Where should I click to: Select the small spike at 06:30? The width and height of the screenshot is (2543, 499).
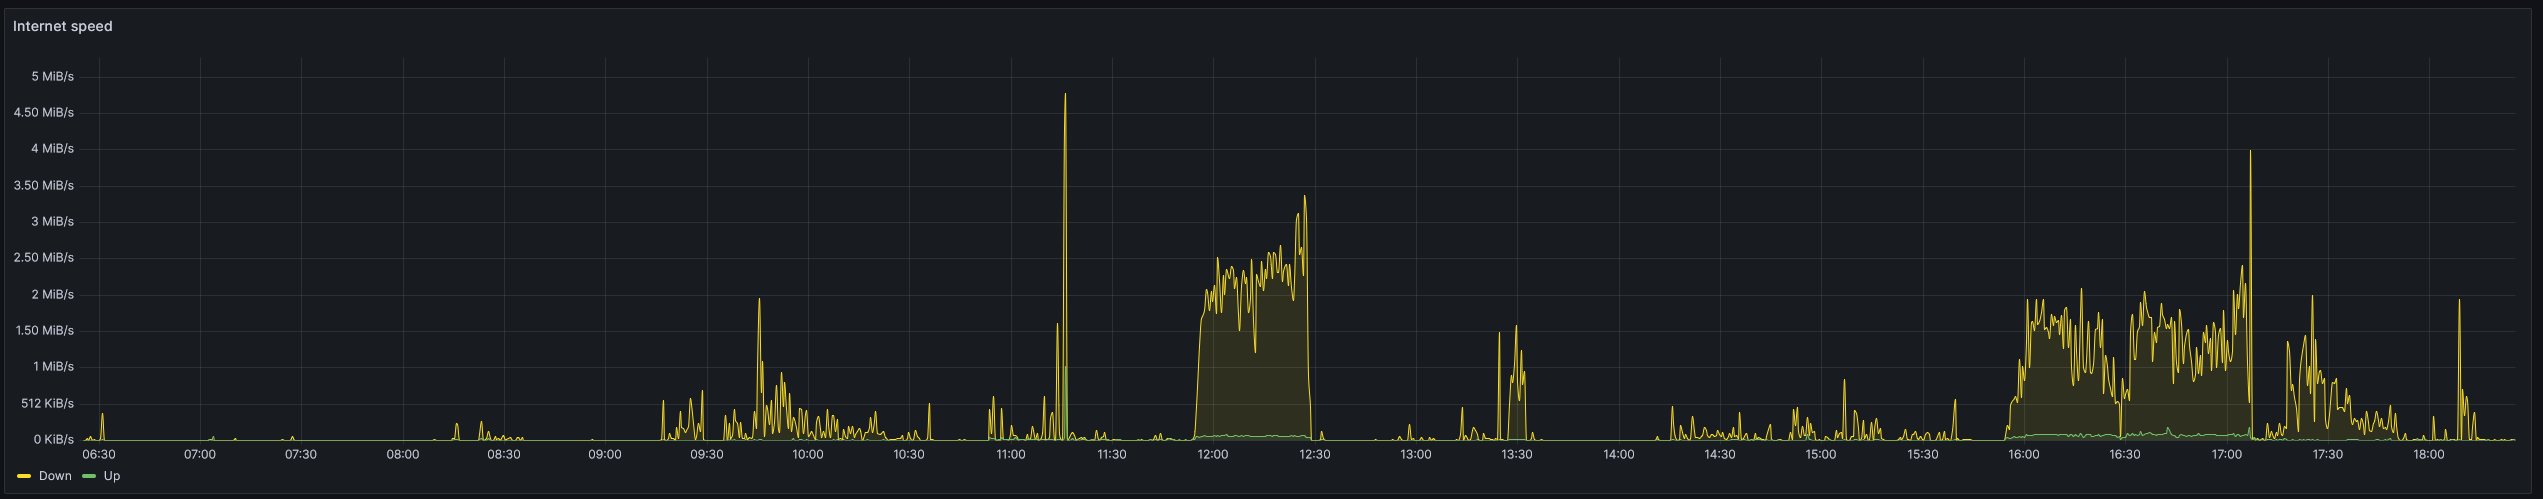point(102,415)
